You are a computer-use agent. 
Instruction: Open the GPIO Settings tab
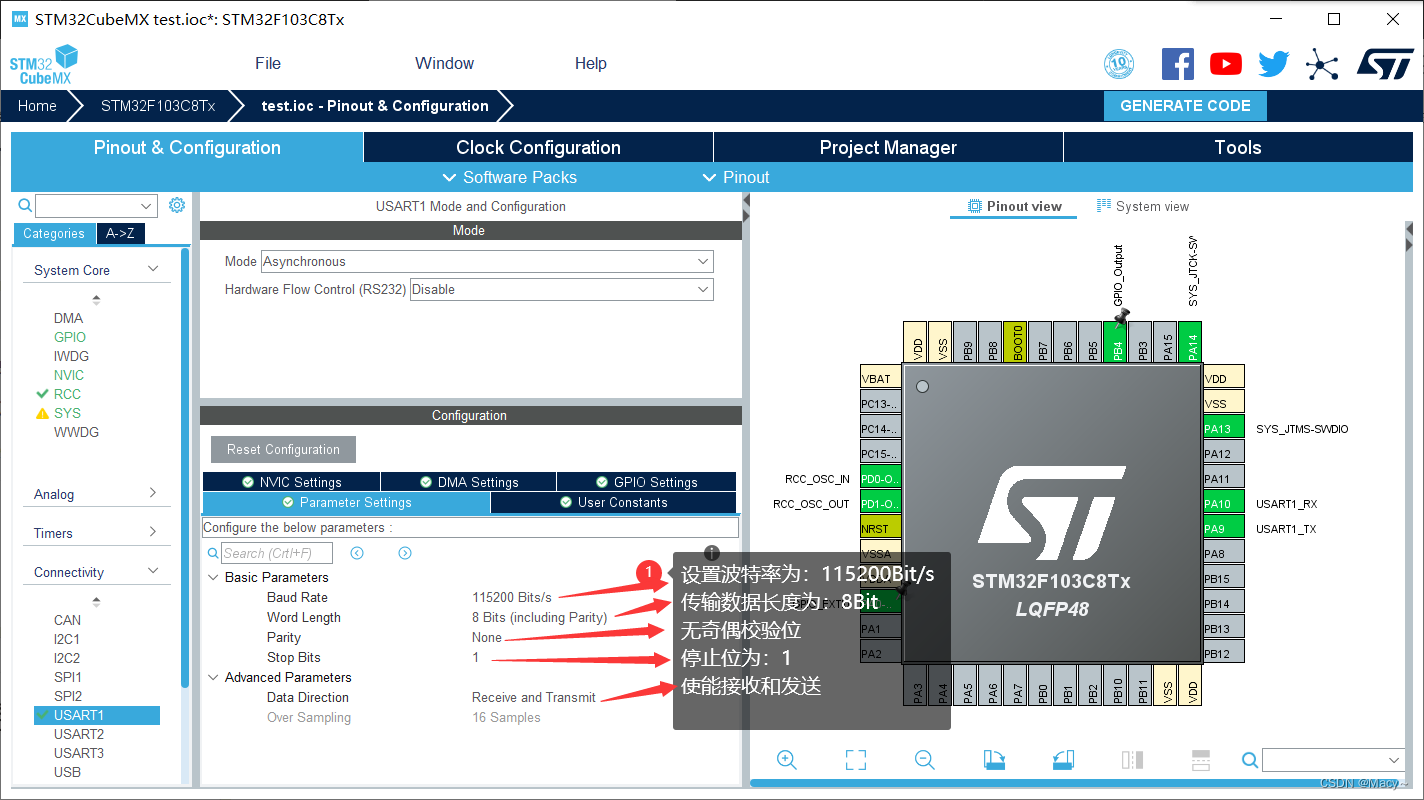pyautogui.click(x=647, y=482)
